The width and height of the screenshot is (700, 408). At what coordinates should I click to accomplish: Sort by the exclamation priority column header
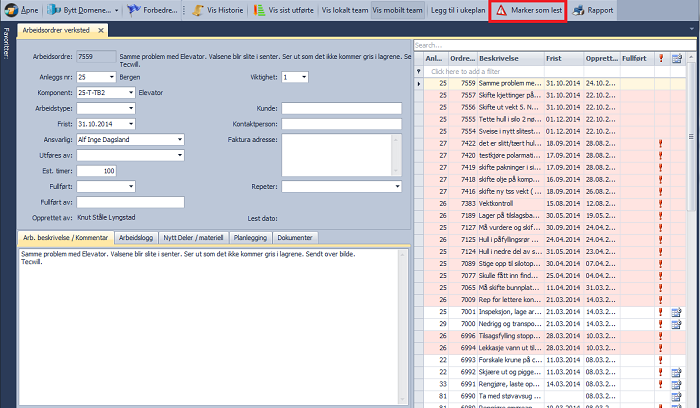[661, 59]
